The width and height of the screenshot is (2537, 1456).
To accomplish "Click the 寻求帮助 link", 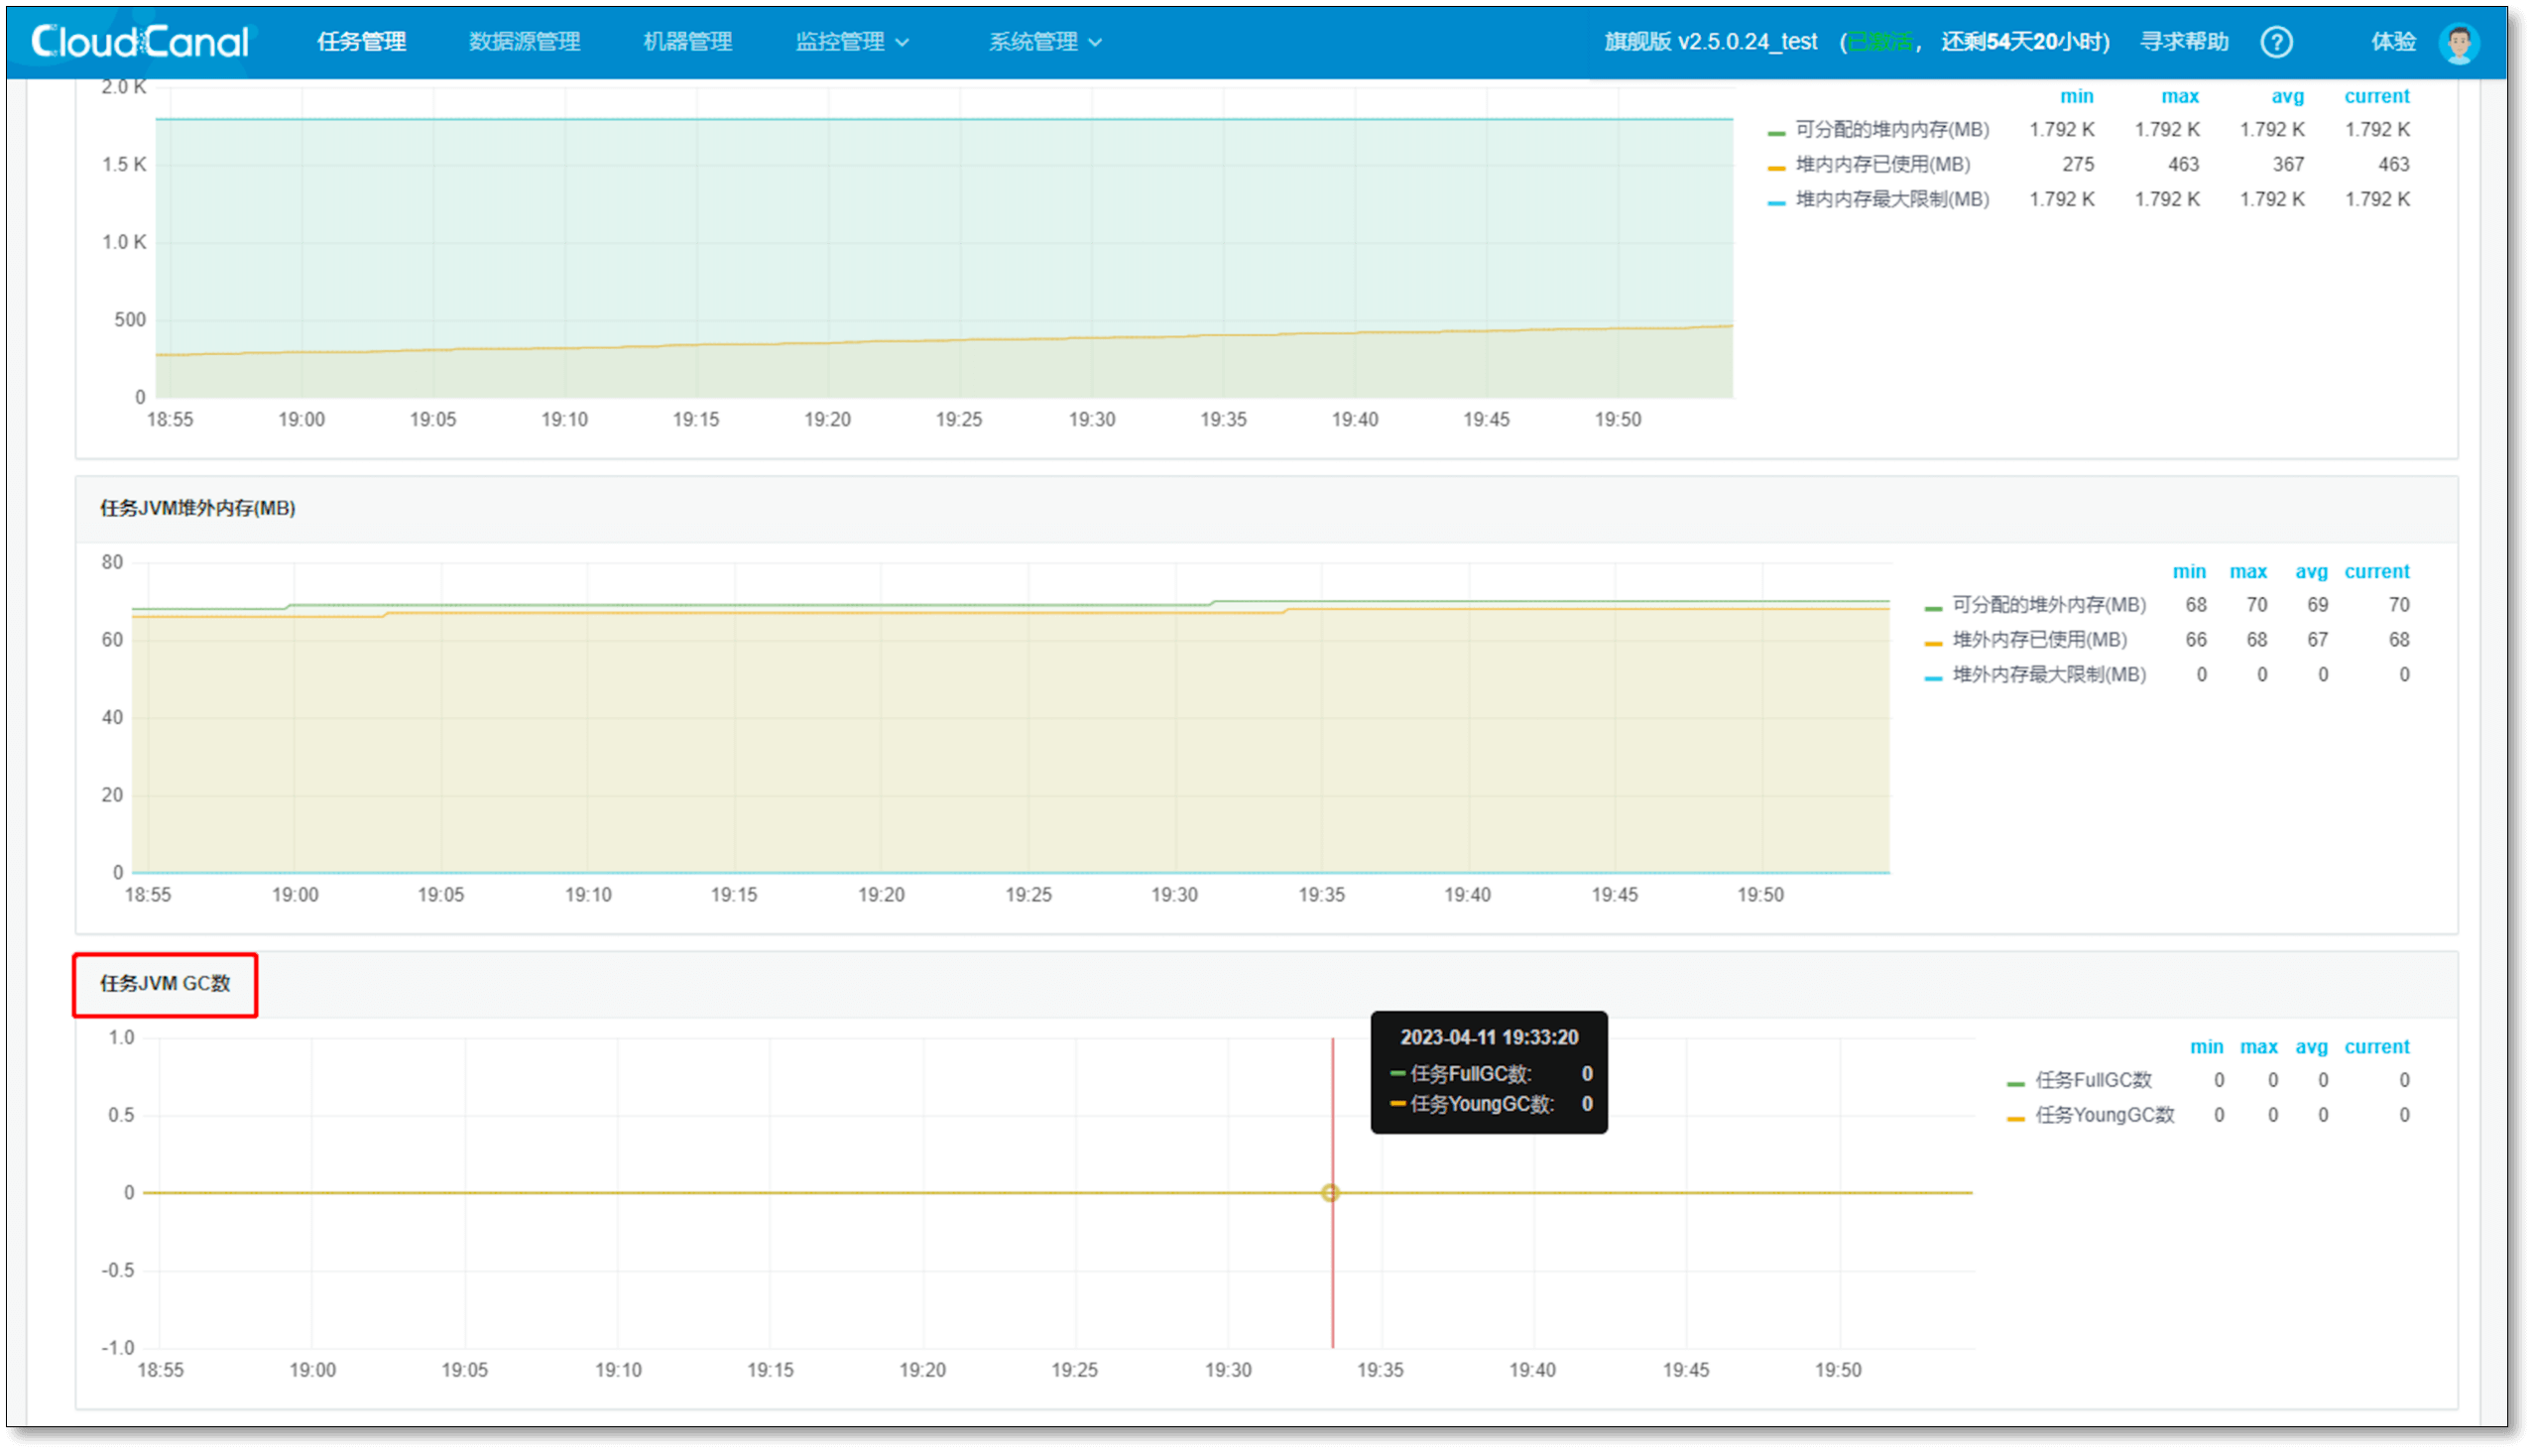I will click(x=2184, y=41).
